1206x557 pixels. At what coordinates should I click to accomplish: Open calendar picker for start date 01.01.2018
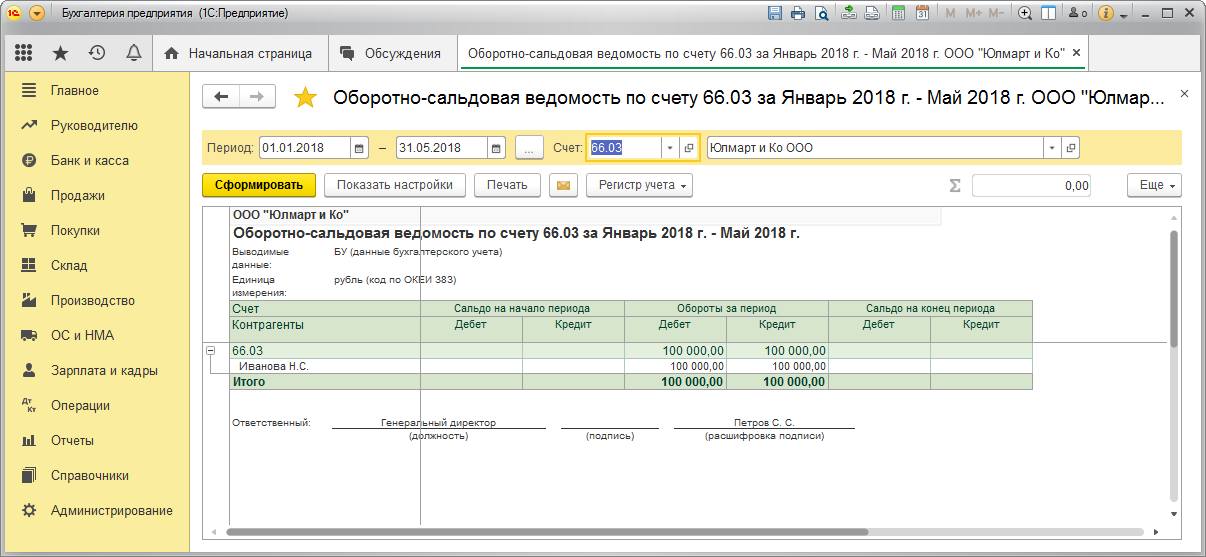360,148
